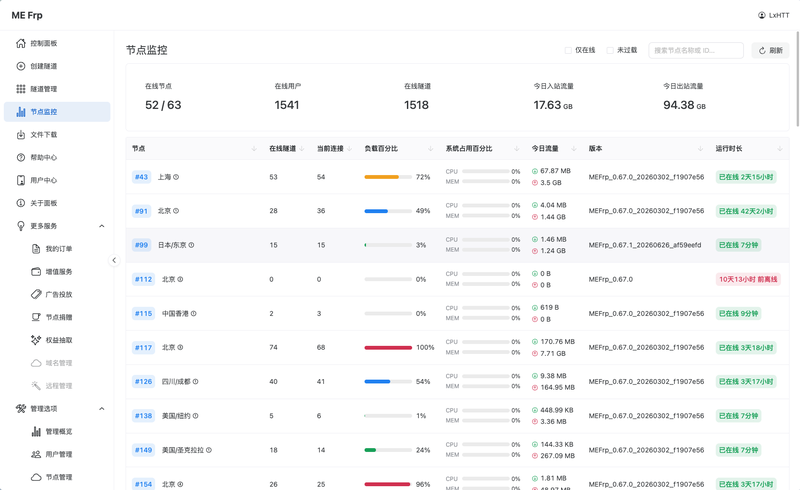
Task: Open 管理概览 under 管理选项
Action: [57, 431]
